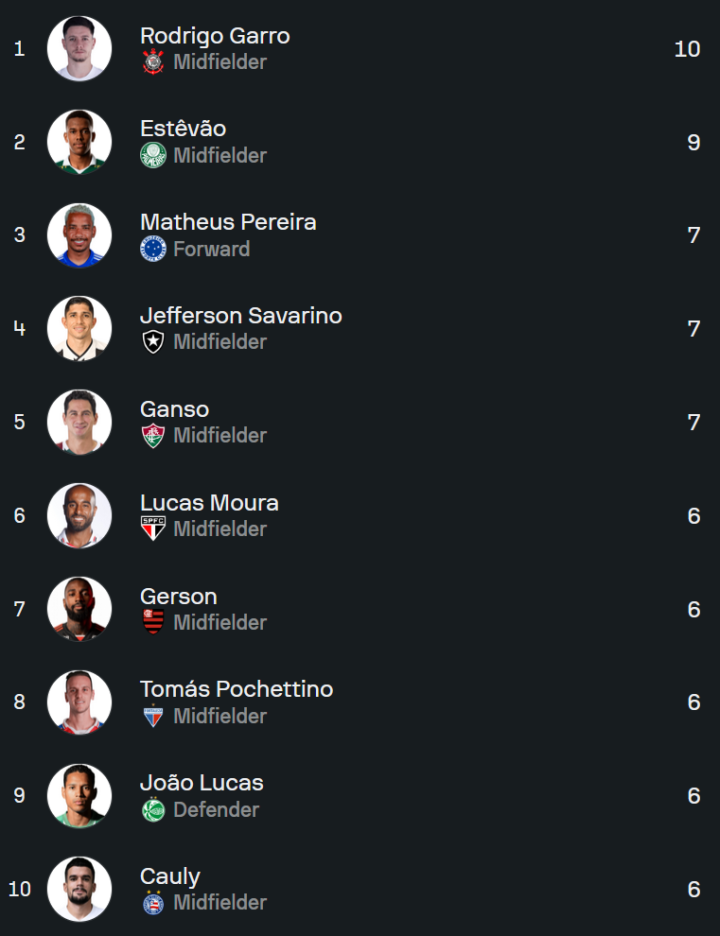Click the São Paulo SPFC crest icon

pos(153,529)
